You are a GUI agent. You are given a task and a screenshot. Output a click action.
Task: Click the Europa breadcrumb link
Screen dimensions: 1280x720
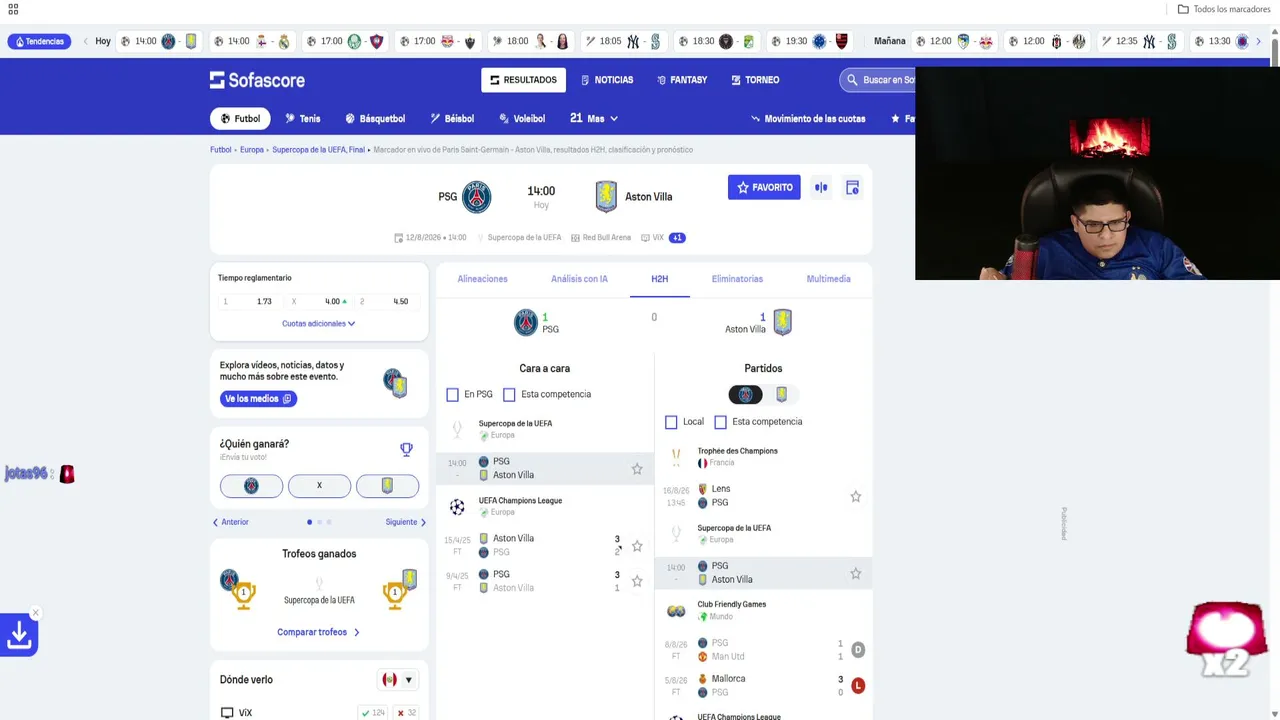[252, 150]
